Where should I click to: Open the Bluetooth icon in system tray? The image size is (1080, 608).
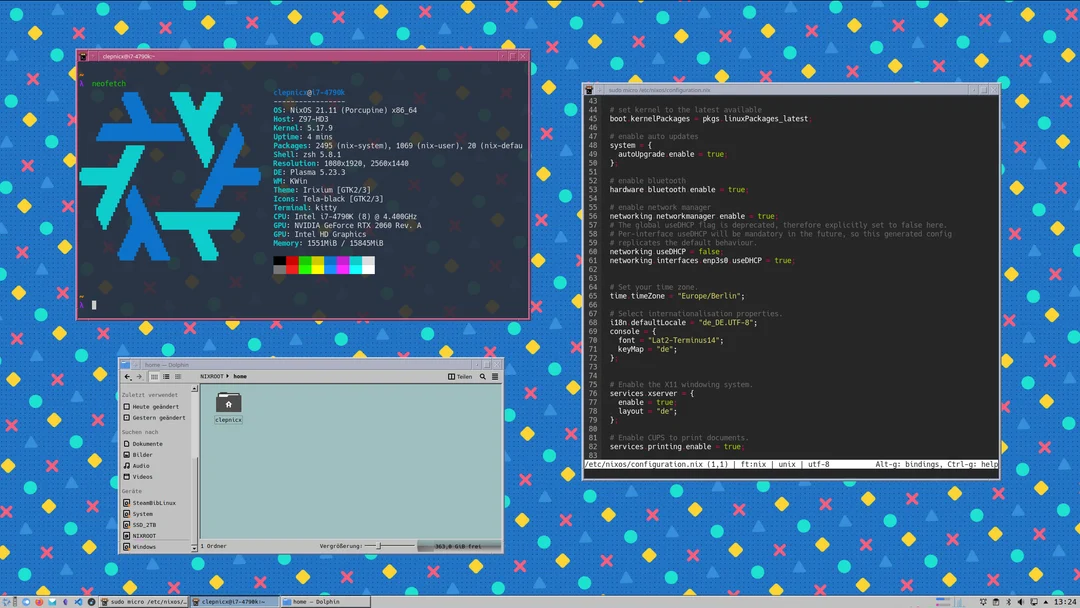tap(1008, 601)
